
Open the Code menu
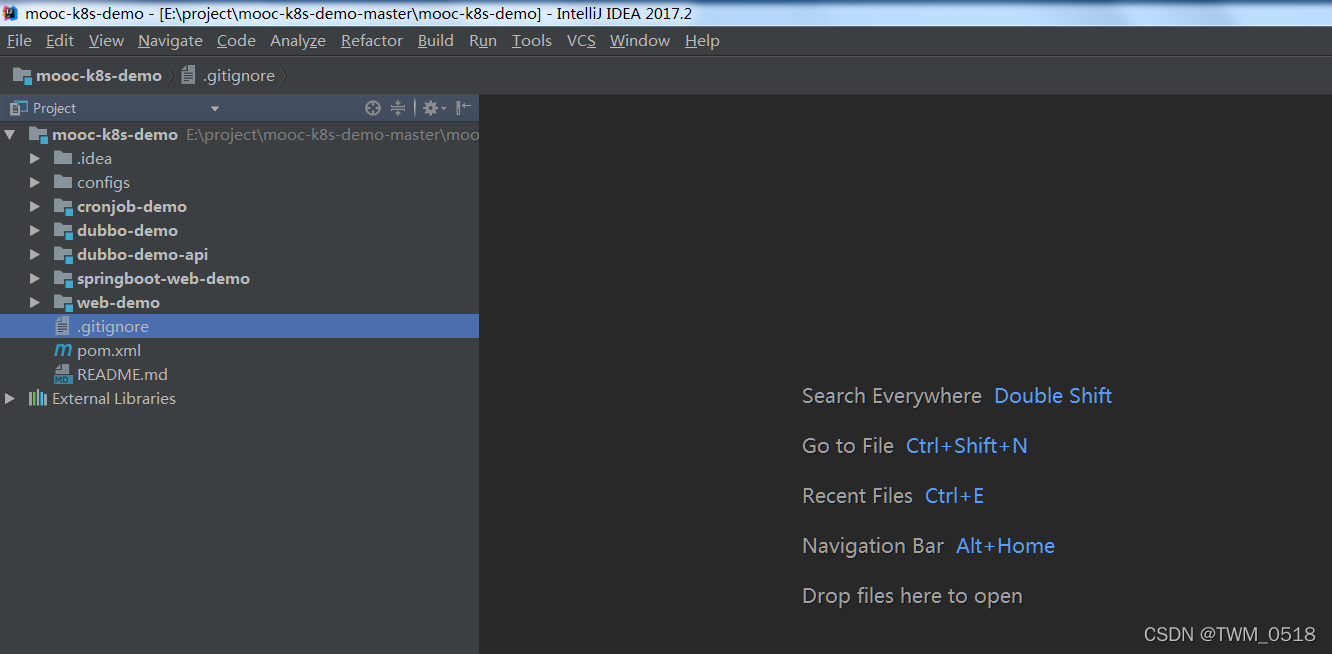pos(236,41)
